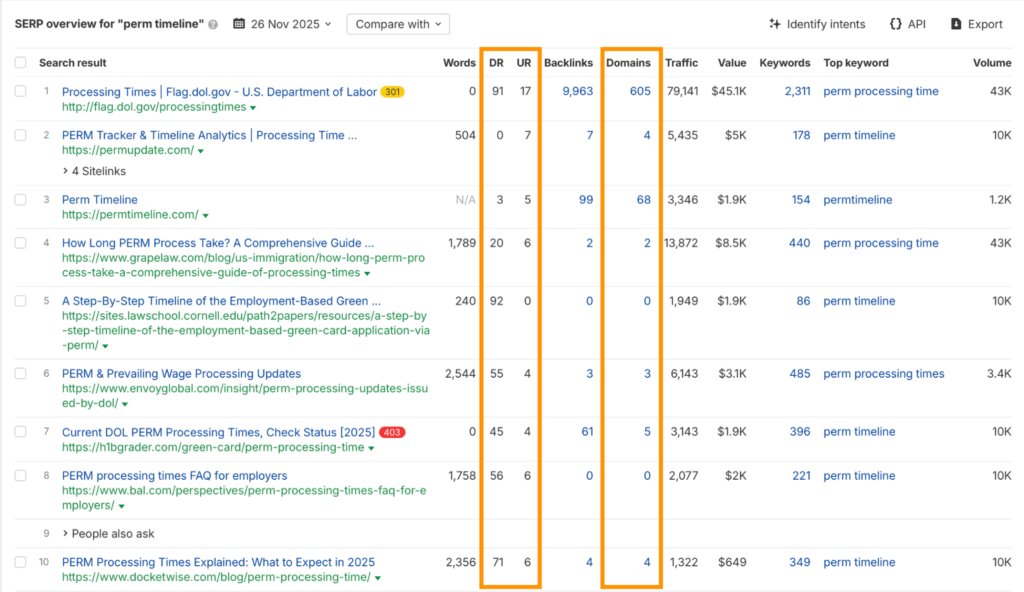Select checkbox for Perm Timeline result row
This screenshot has width=1024, height=592.
click(21, 200)
